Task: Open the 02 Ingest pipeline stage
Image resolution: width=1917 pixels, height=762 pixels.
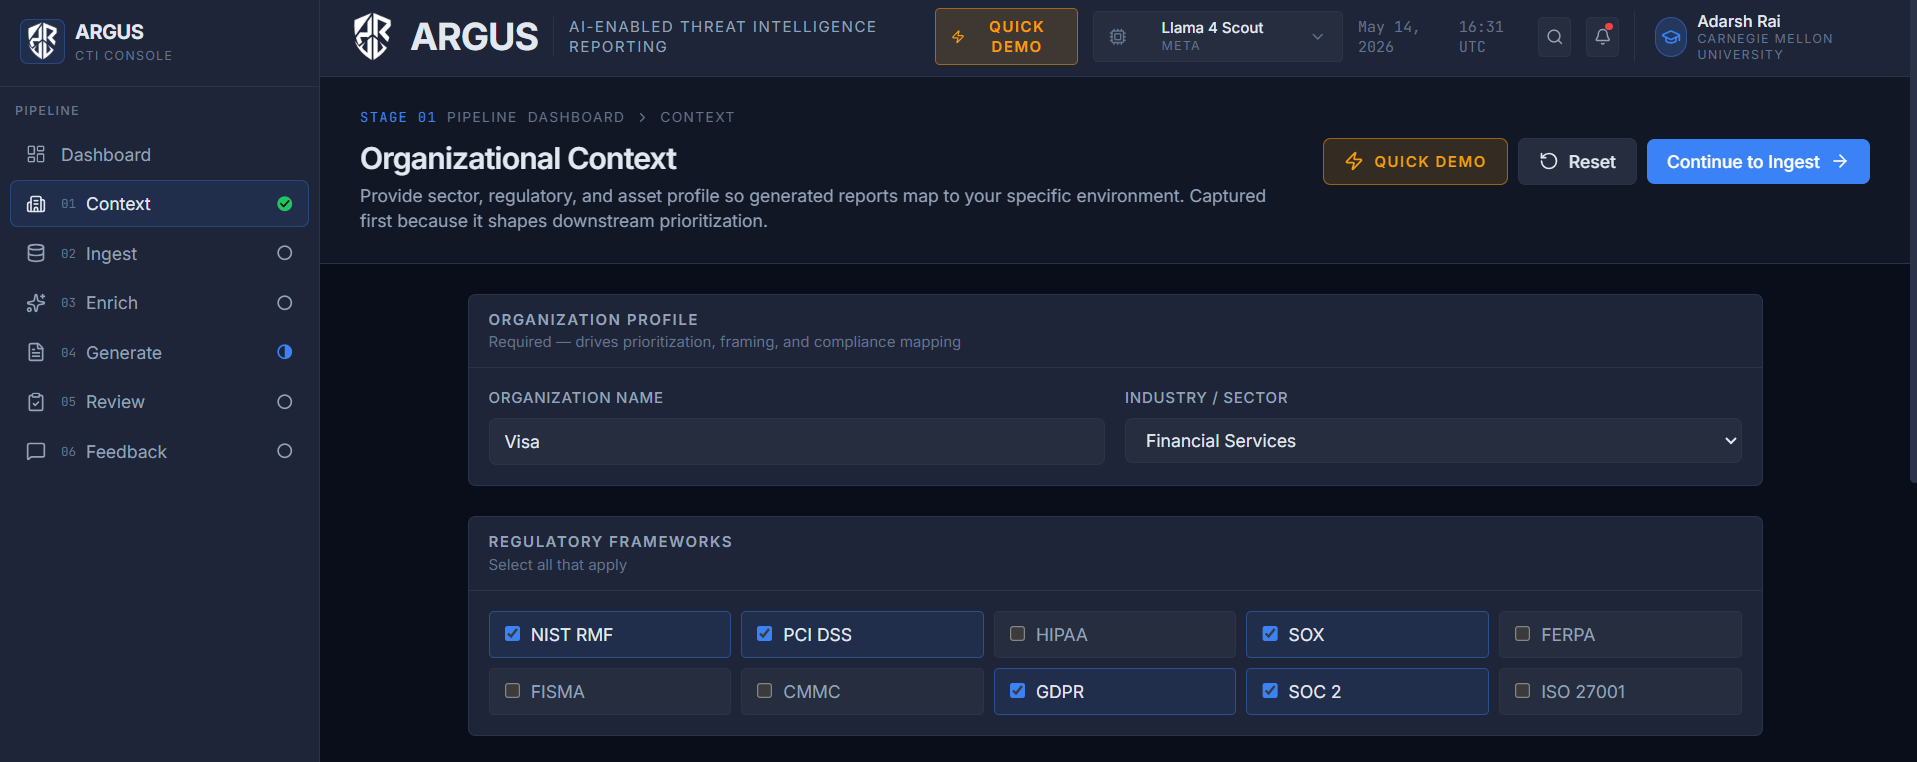Action: pyautogui.click(x=159, y=253)
